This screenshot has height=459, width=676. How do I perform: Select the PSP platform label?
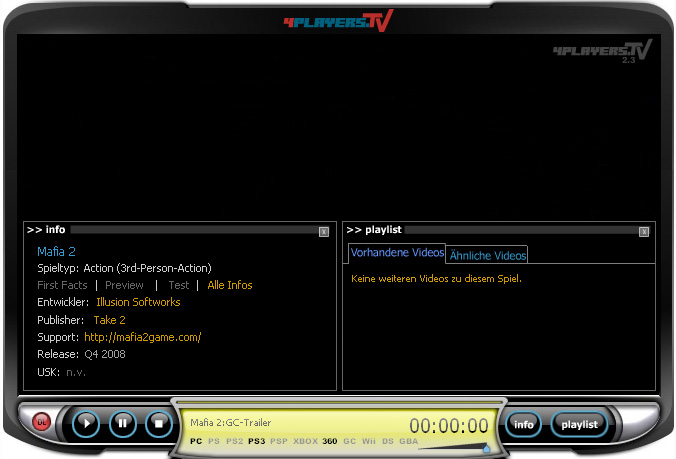tap(279, 441)
